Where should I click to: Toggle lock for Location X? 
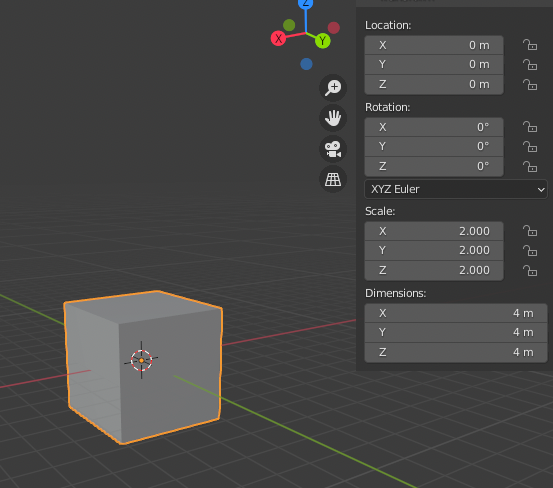[x=530, y=45]
